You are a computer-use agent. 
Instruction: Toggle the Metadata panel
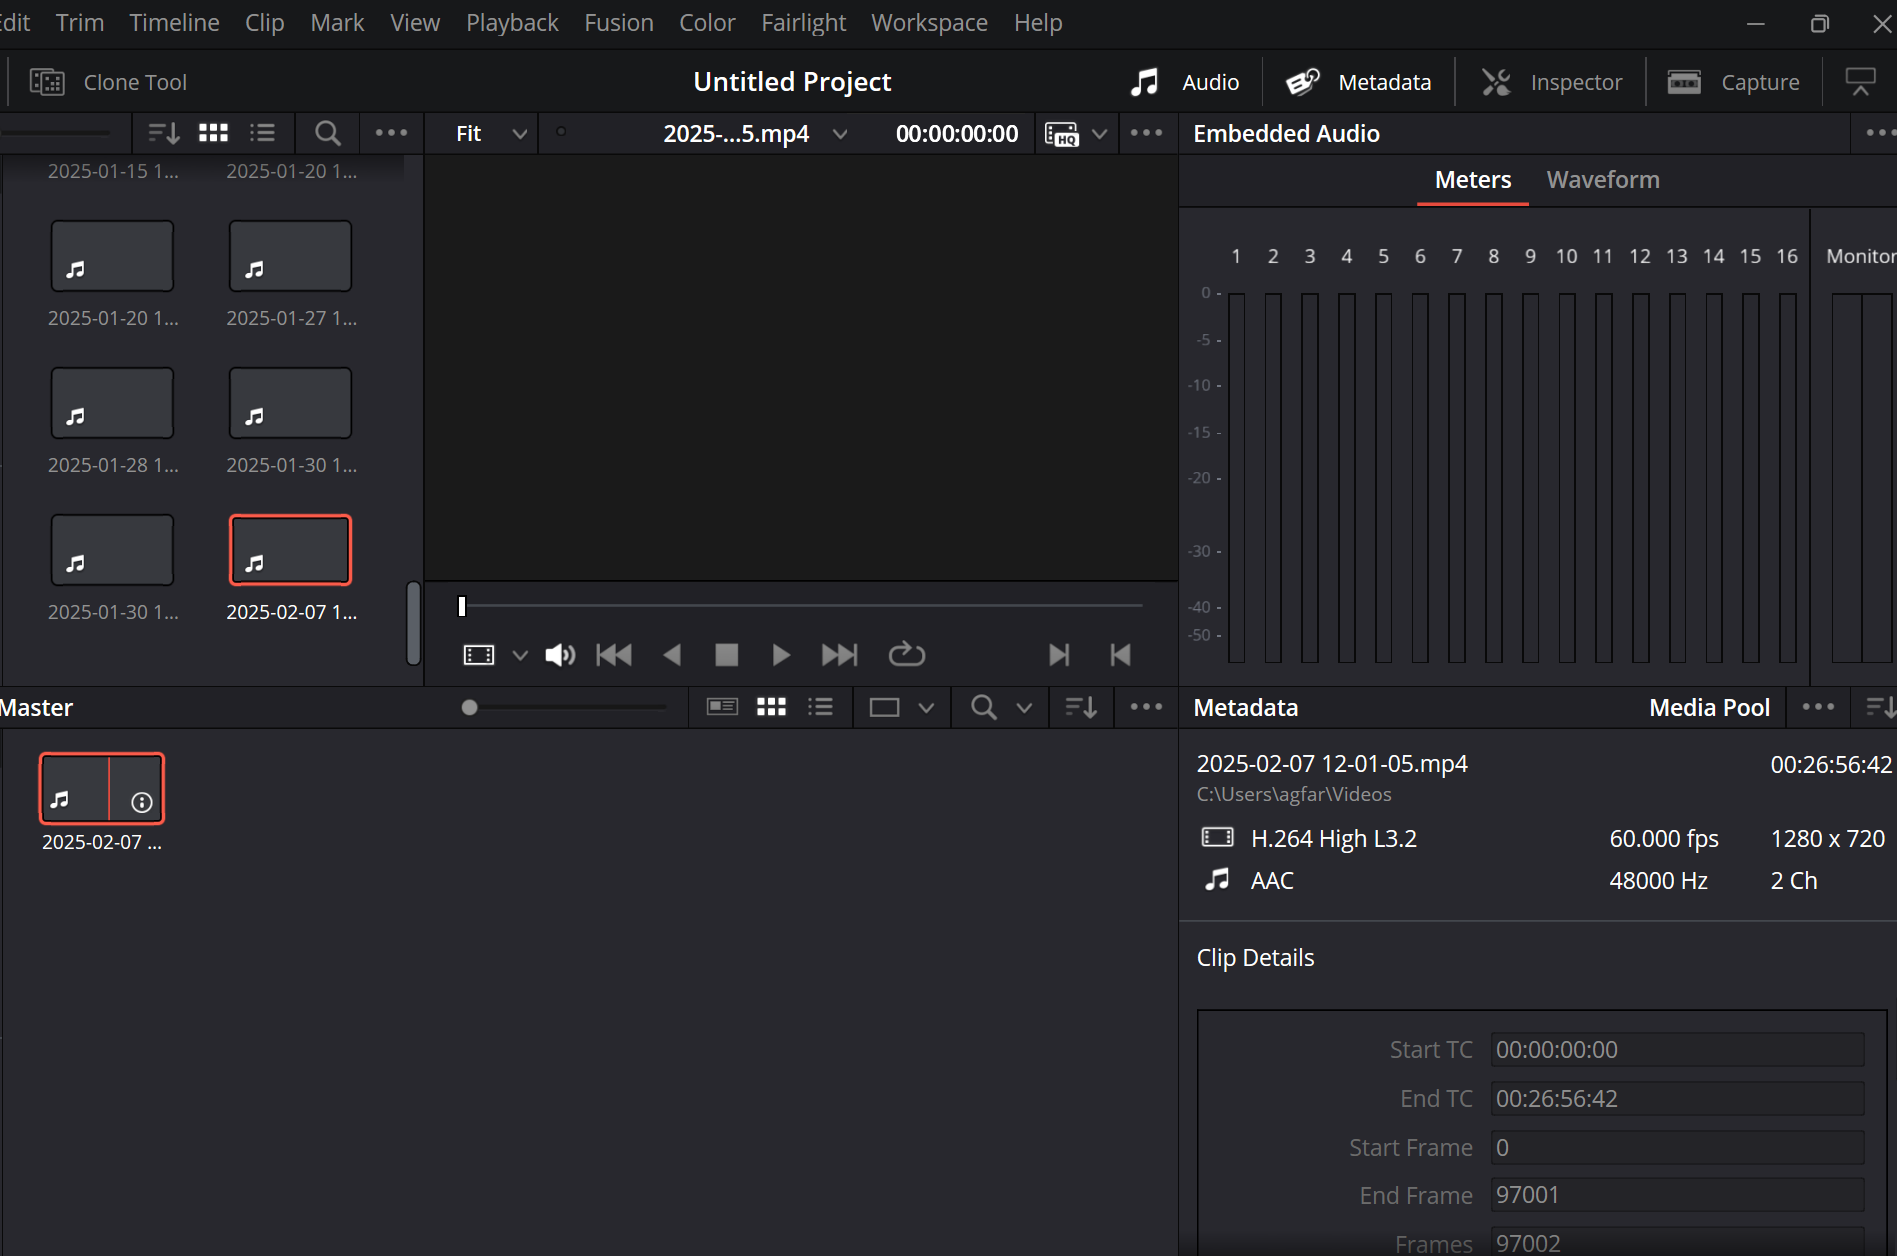(1358, 82)
